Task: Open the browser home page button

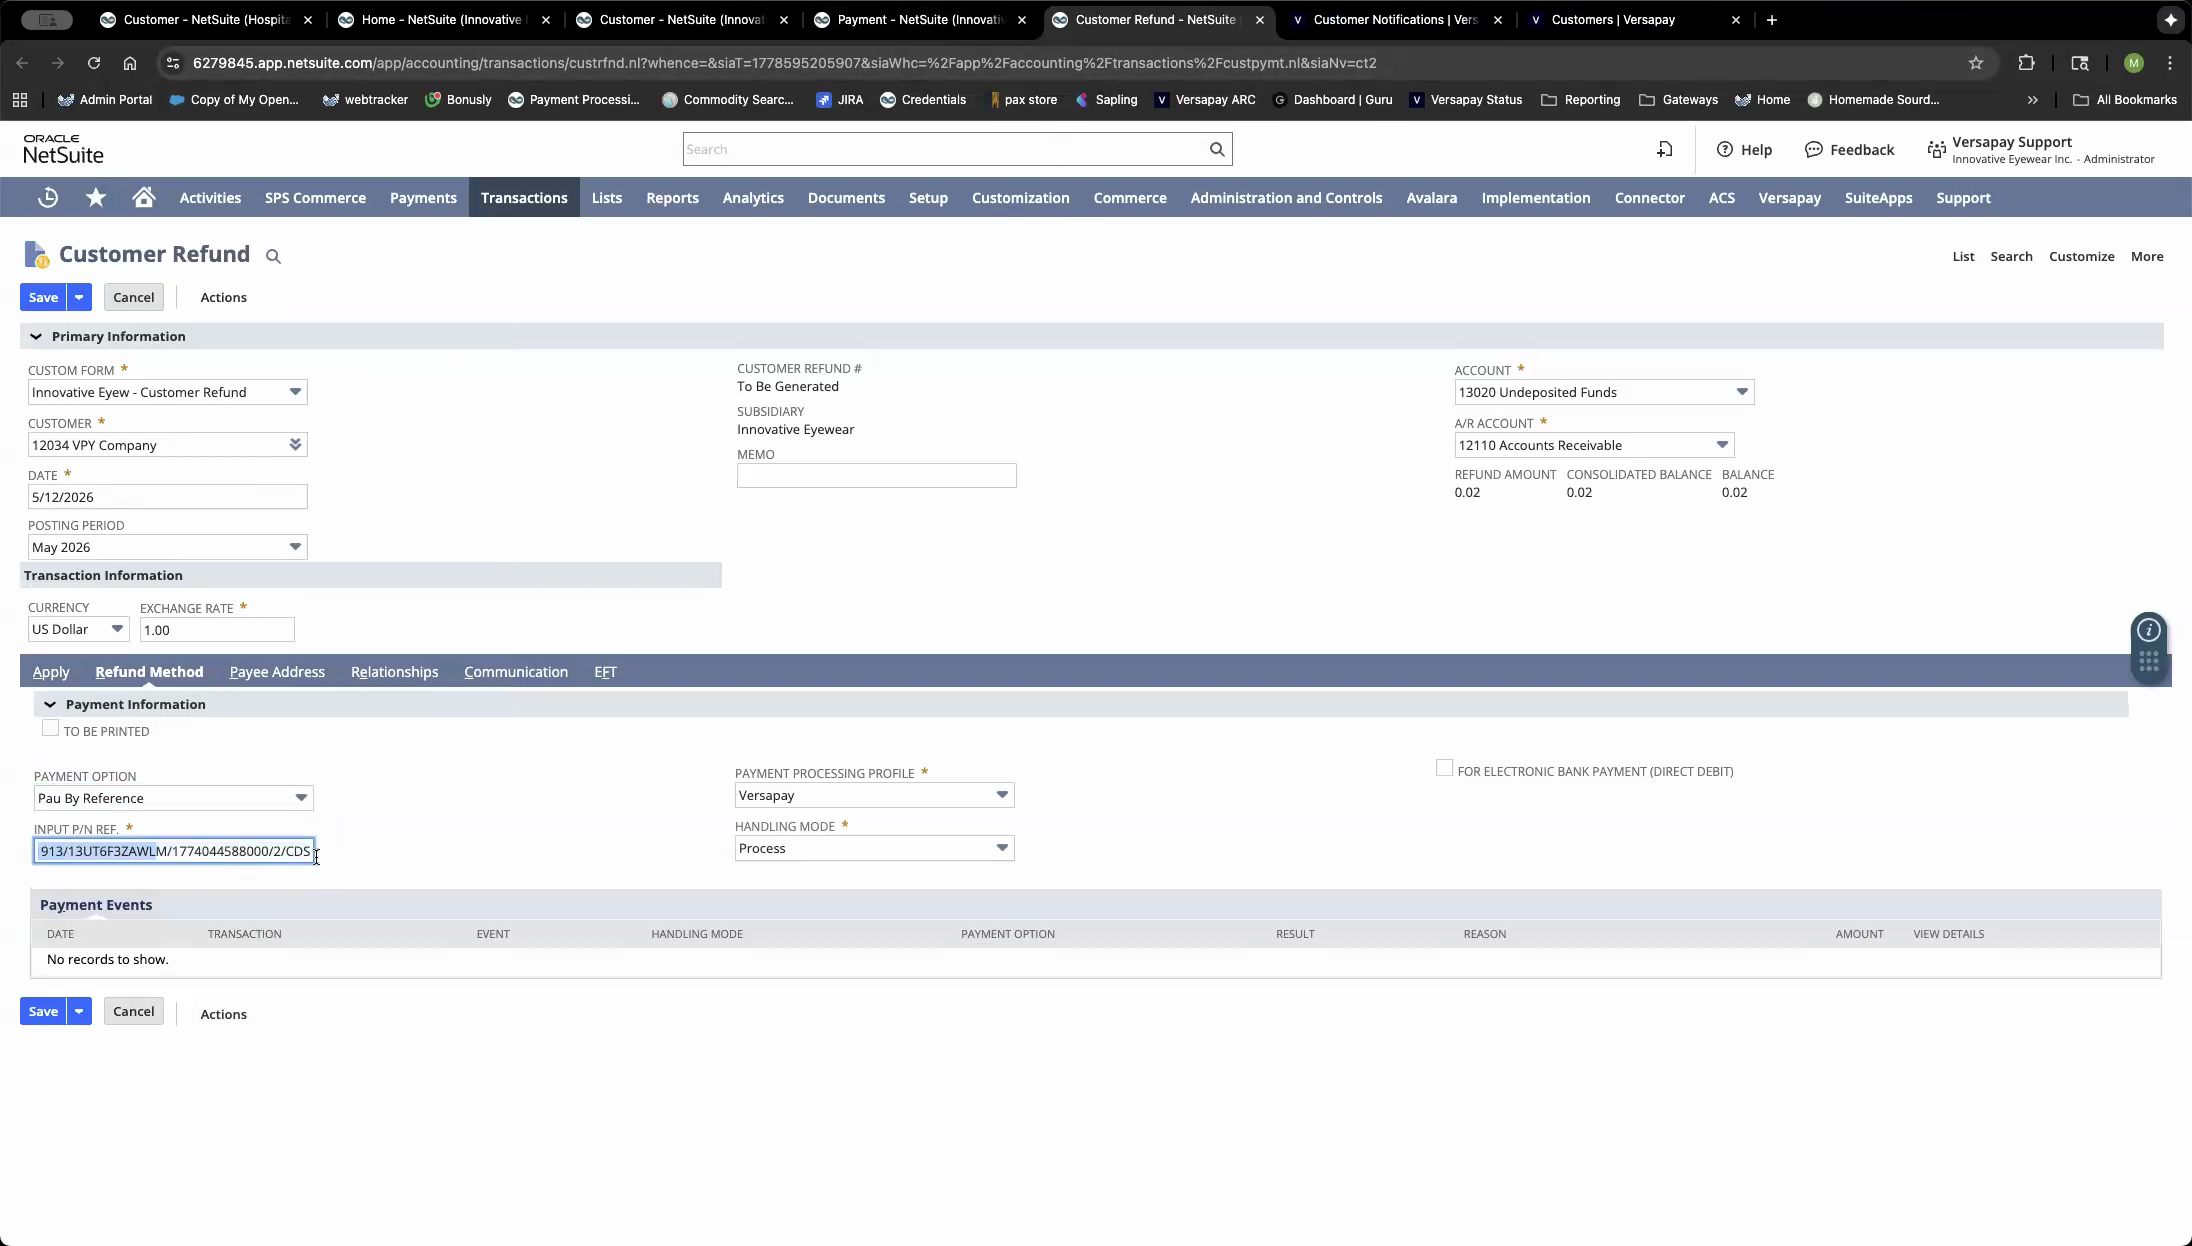Action: coord(130,63)
